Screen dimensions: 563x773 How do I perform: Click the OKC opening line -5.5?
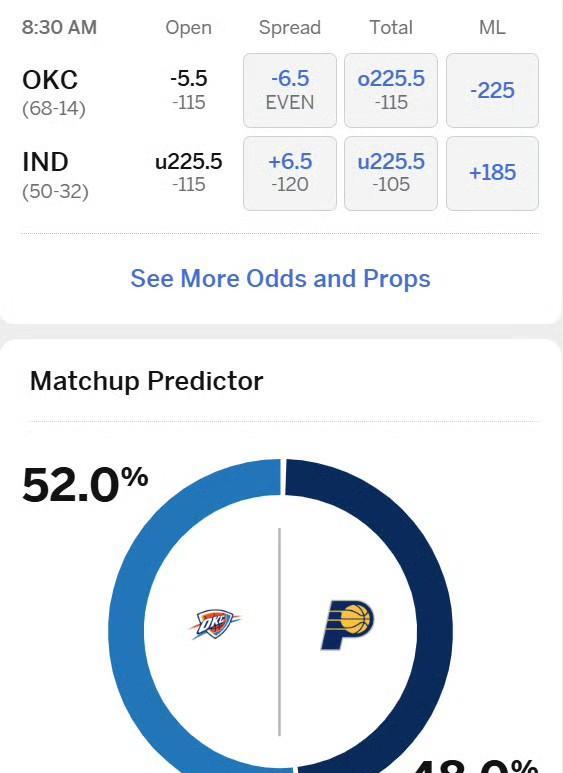(x=189, y=78)
